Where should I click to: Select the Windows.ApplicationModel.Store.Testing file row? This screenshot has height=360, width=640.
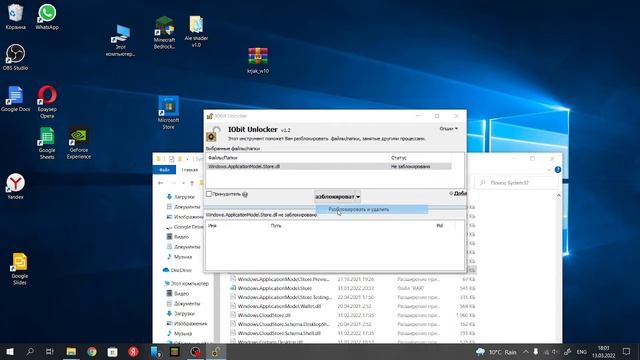pyautogui.click(x=352, y=297)
